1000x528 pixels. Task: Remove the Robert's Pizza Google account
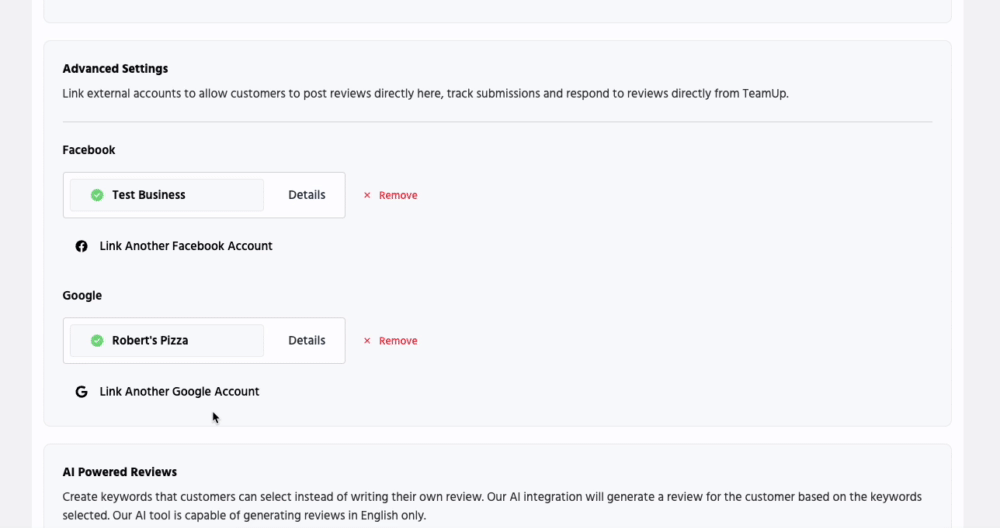tap(397, 341)
